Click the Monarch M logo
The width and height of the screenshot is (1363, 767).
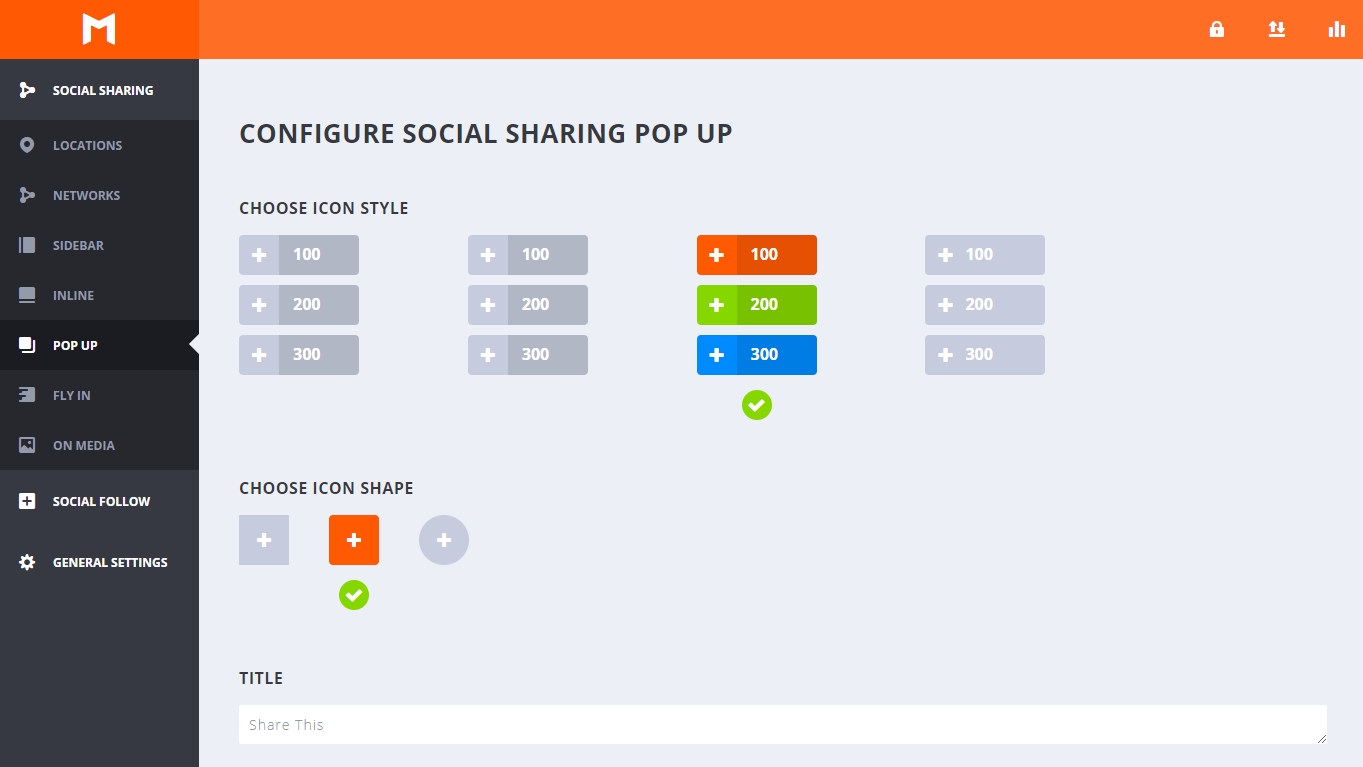(x=99, y=29)
